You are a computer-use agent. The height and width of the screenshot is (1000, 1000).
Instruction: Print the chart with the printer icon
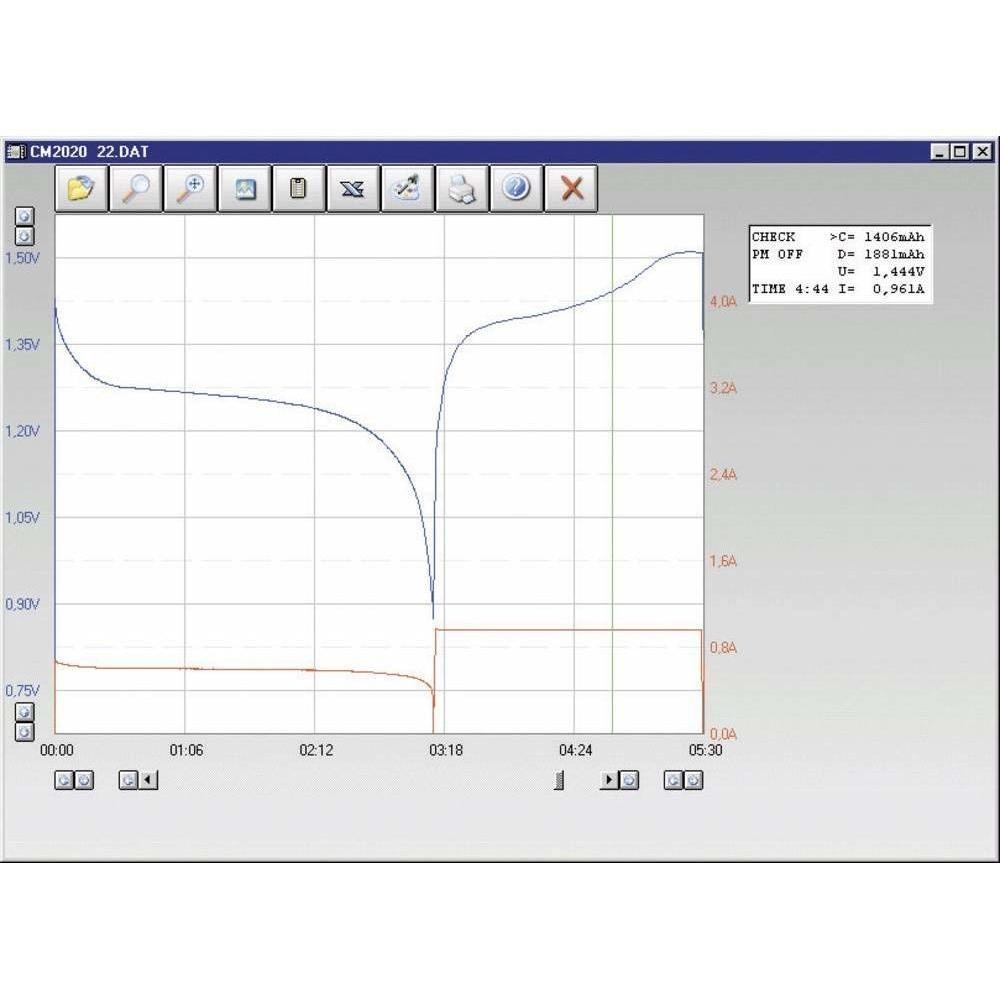[x=462, y=188]
